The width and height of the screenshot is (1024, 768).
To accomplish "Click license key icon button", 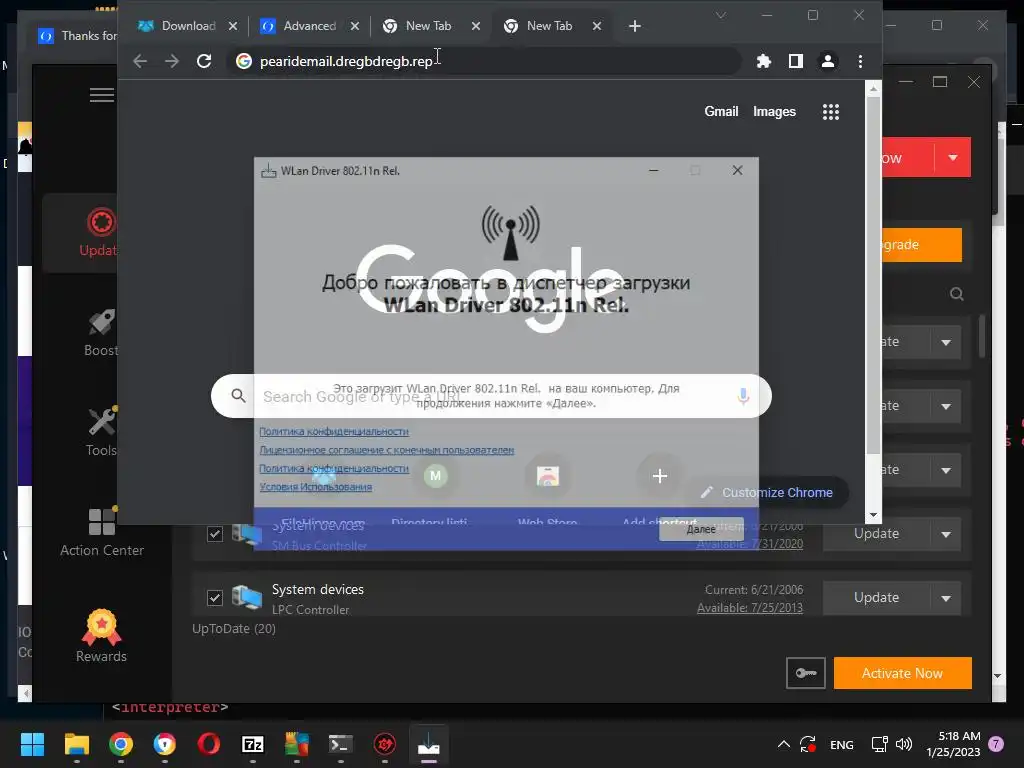I will pyautogui.click(x=806, y=673).
